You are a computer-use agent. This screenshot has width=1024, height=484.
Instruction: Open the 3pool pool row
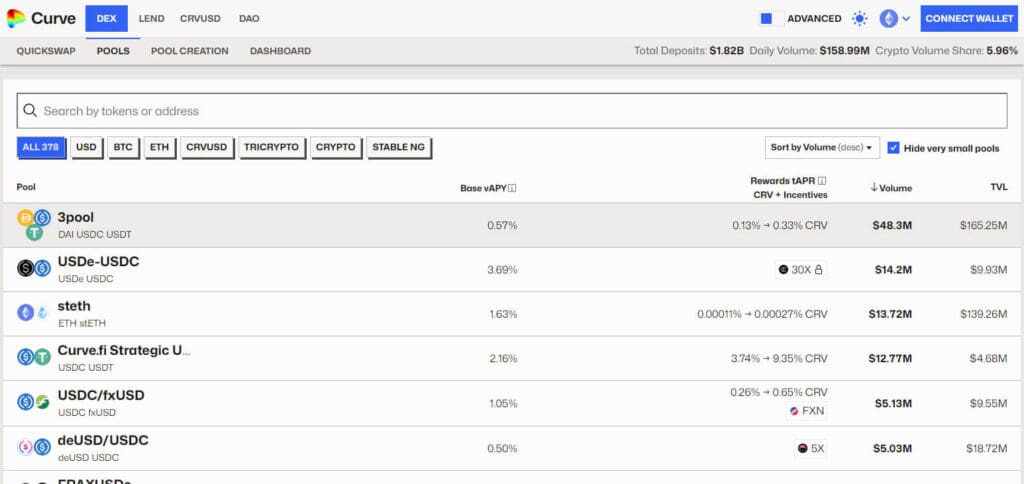(x=512, y=225)
